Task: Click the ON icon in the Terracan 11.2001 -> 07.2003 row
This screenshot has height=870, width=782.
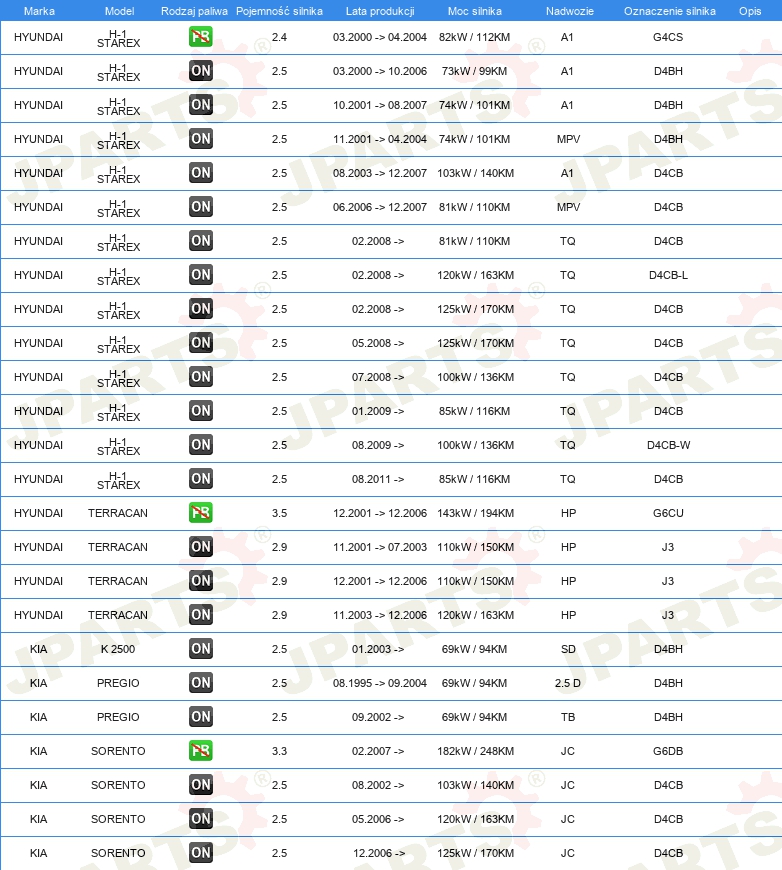Action: tap(200, 547)
